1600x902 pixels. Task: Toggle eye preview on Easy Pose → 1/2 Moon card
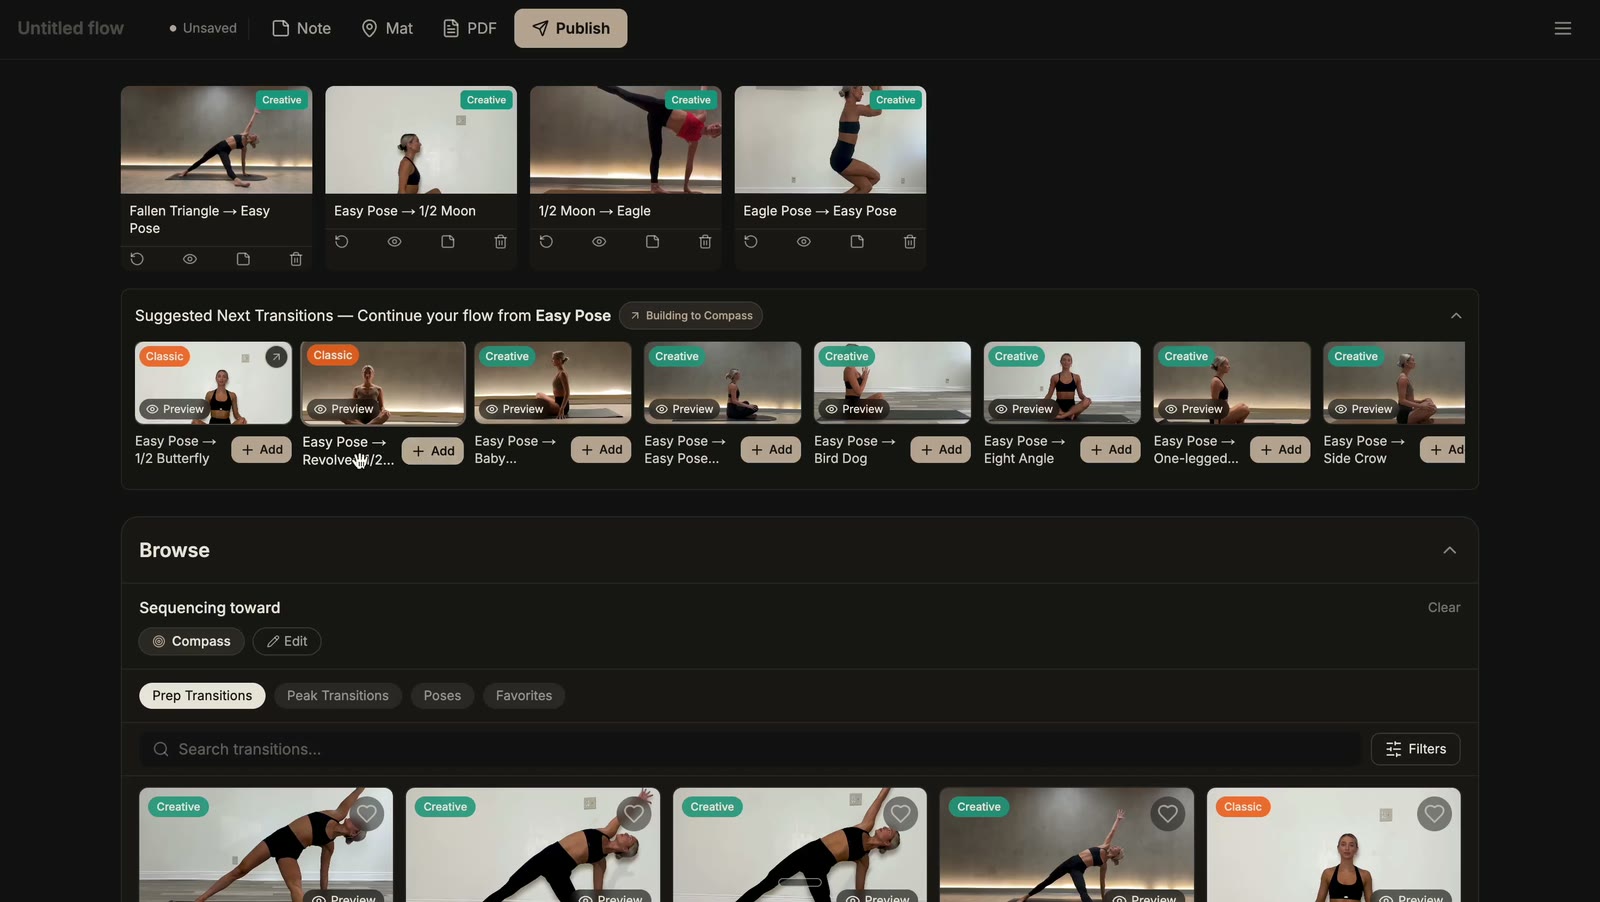coord(395,242)
